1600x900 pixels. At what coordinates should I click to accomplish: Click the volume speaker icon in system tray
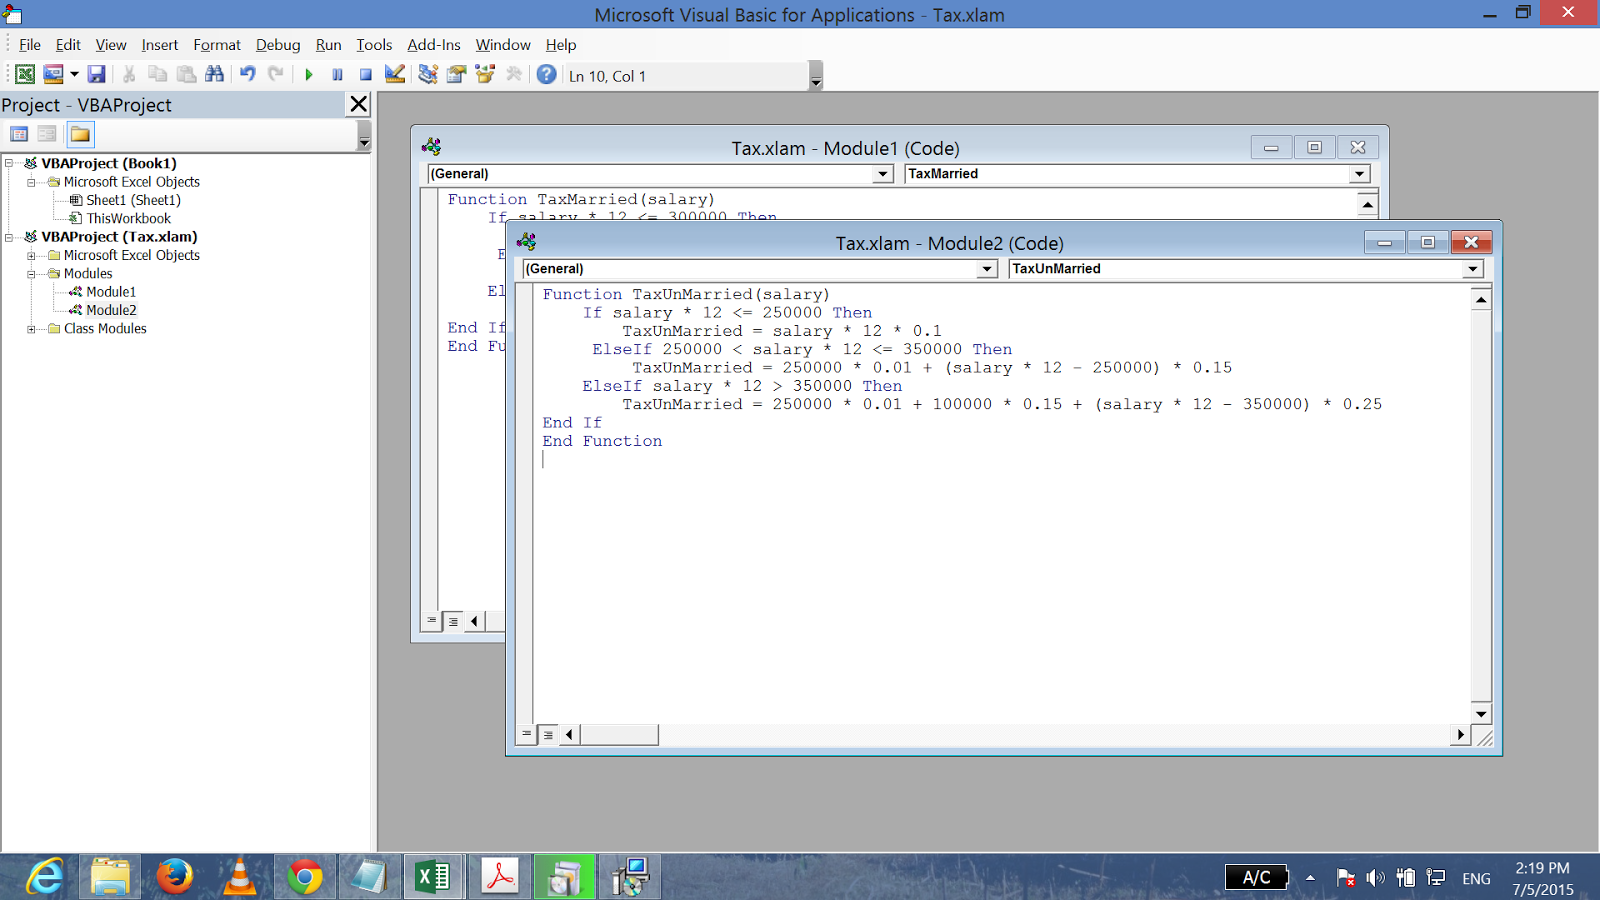(x=1376, y=878)
